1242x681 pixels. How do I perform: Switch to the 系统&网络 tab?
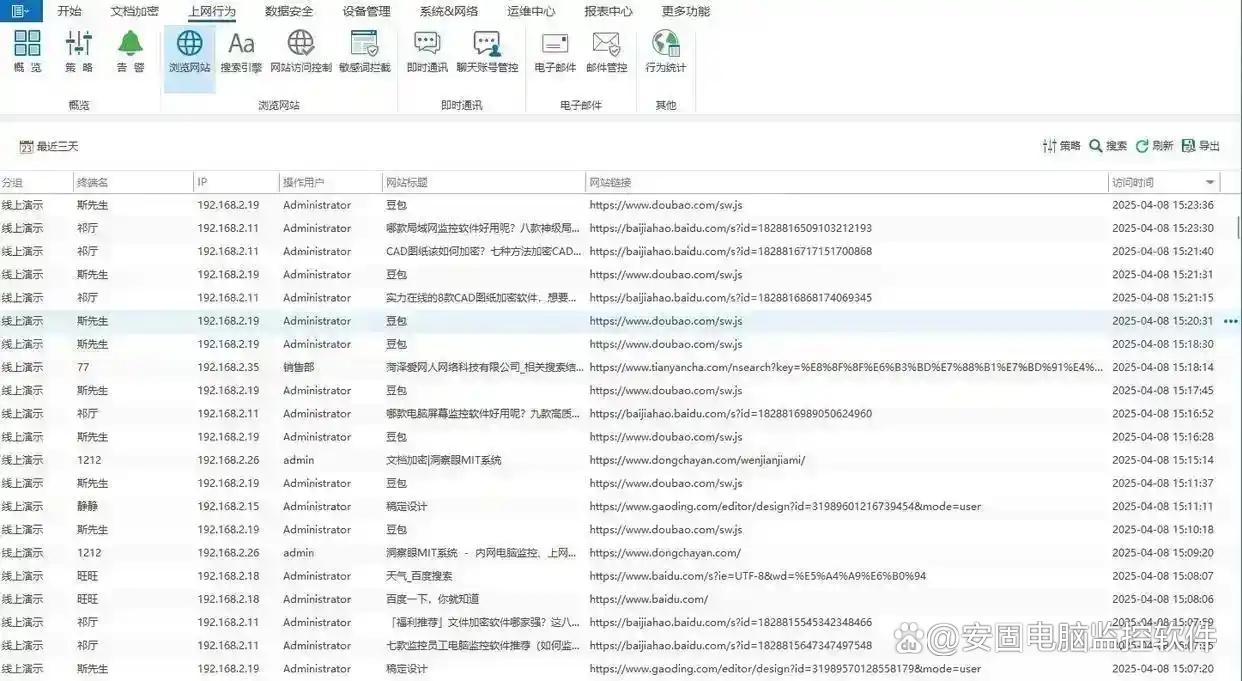click(449, 12)
